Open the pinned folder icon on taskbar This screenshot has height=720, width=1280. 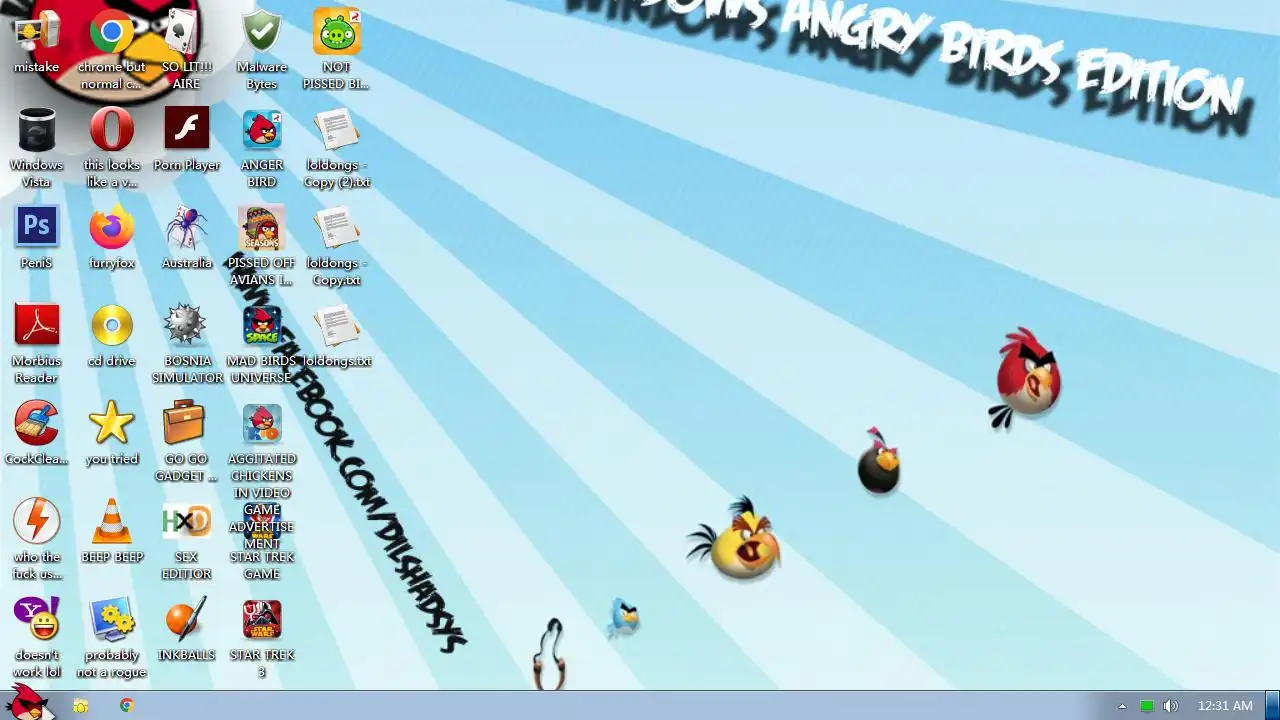tap(81, 706)
